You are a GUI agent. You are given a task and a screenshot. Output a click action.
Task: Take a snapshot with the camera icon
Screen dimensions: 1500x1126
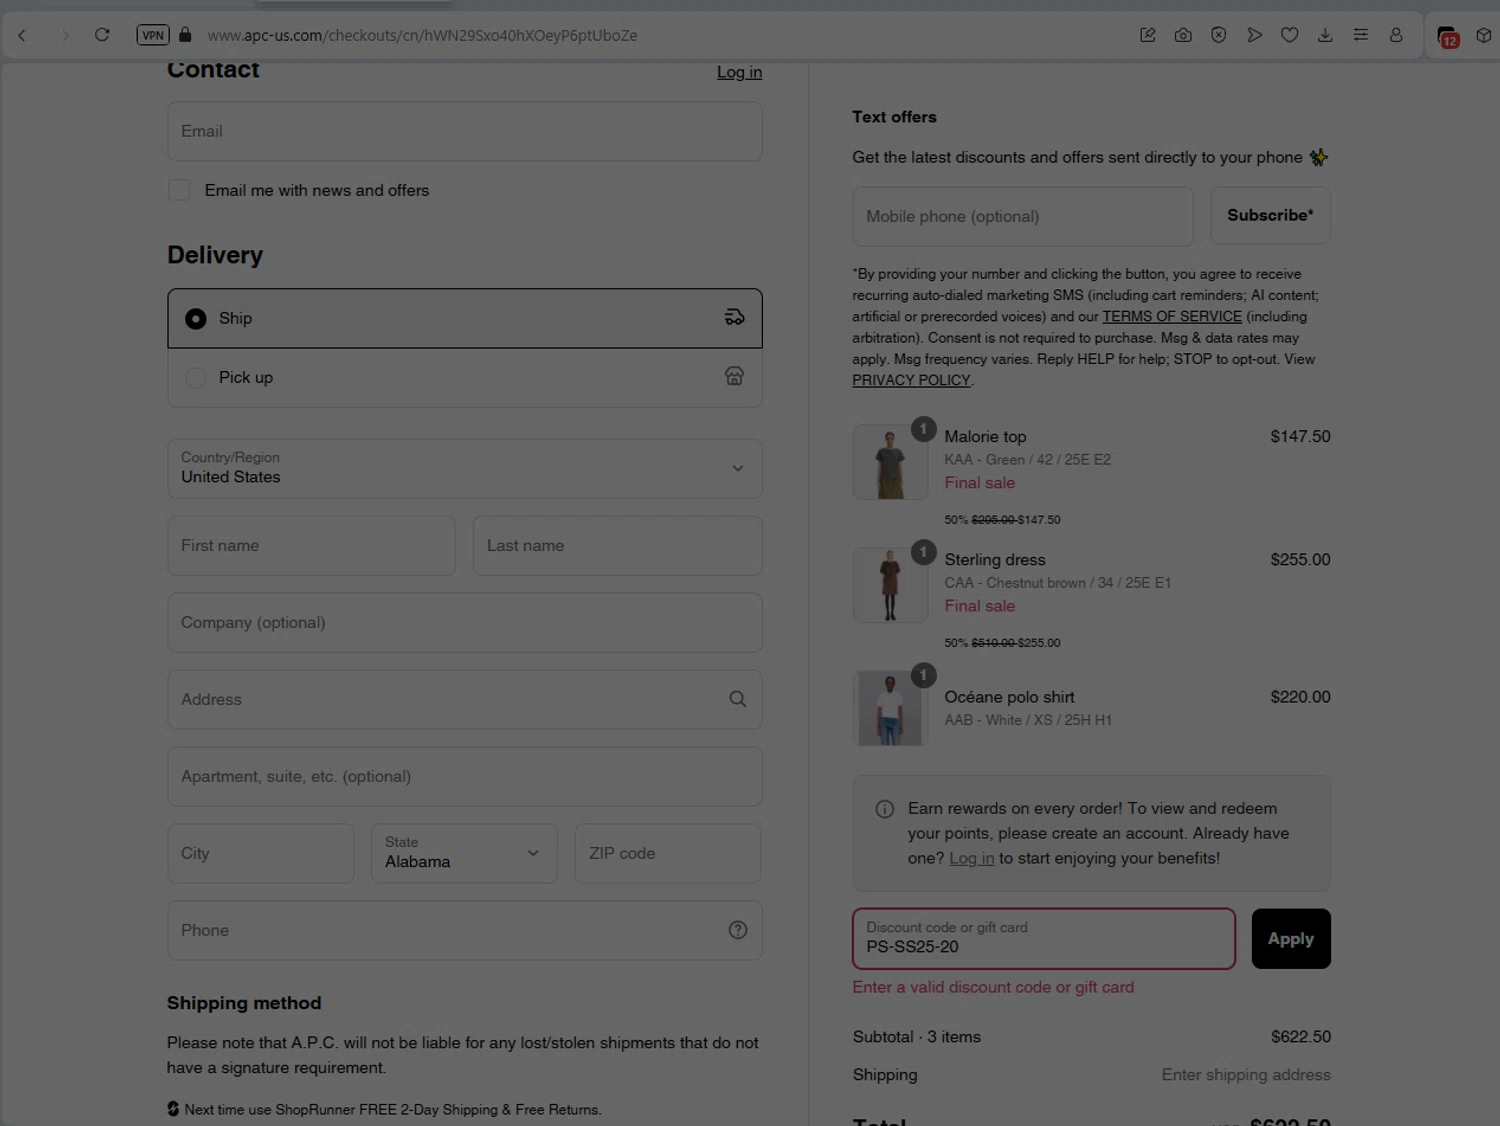pos(1183,35)
